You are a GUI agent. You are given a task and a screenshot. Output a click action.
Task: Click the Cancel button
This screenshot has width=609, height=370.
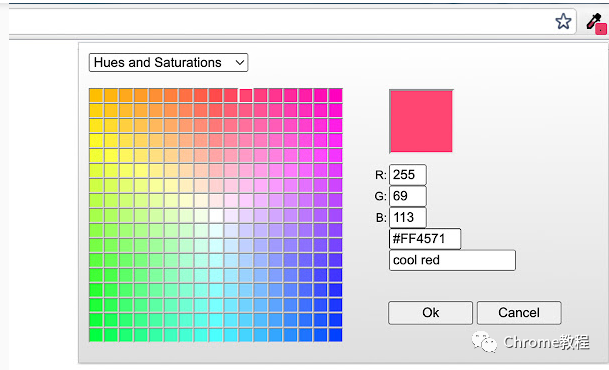click(x=519, y=313)
